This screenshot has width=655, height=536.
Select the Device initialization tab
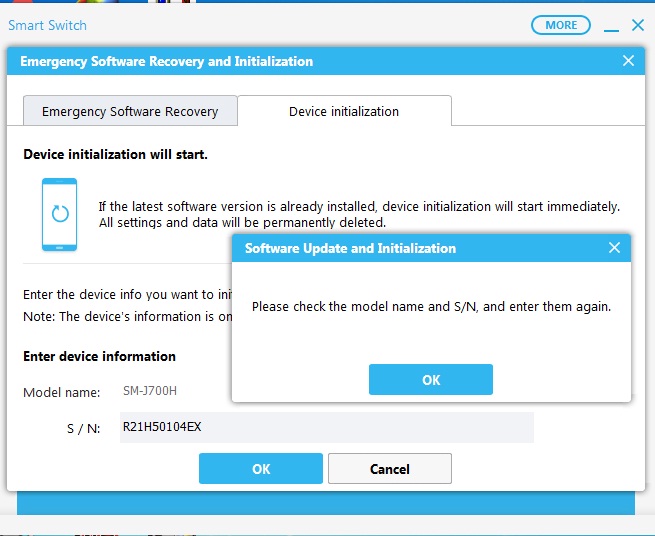pos(344,111)
